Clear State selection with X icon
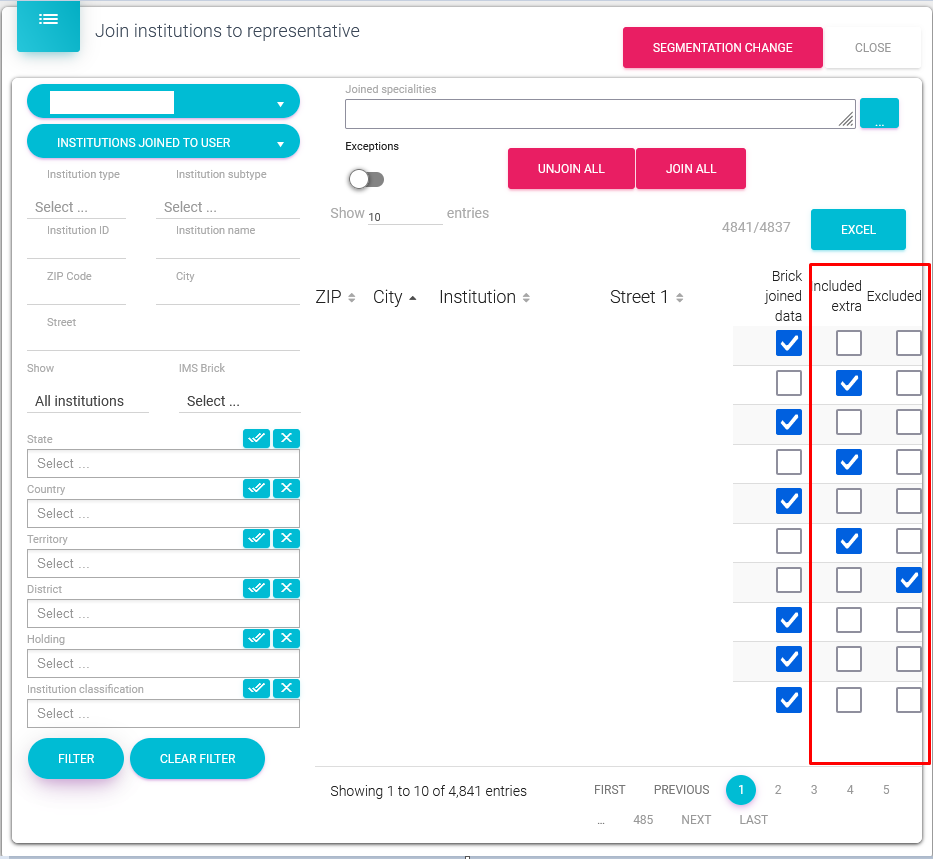 coord(286,439)
